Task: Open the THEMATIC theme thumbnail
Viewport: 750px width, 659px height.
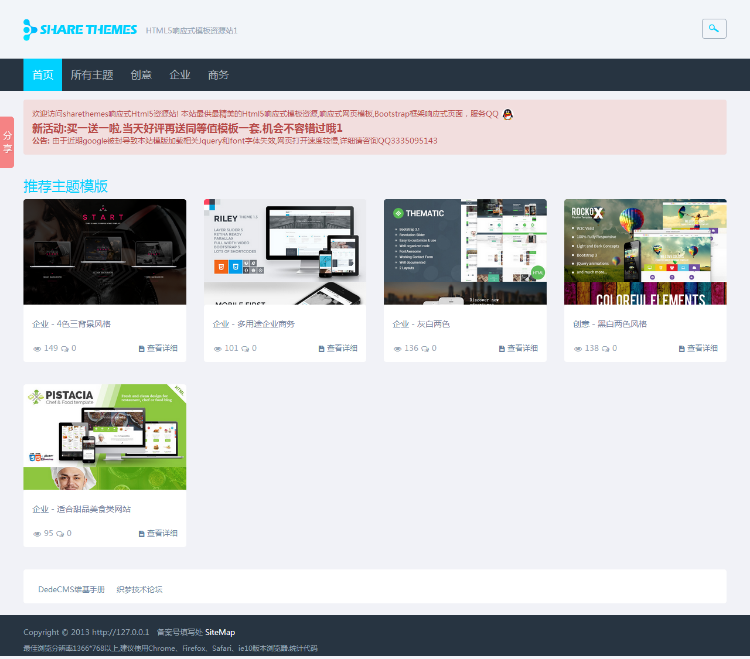Action: point(465,252)
